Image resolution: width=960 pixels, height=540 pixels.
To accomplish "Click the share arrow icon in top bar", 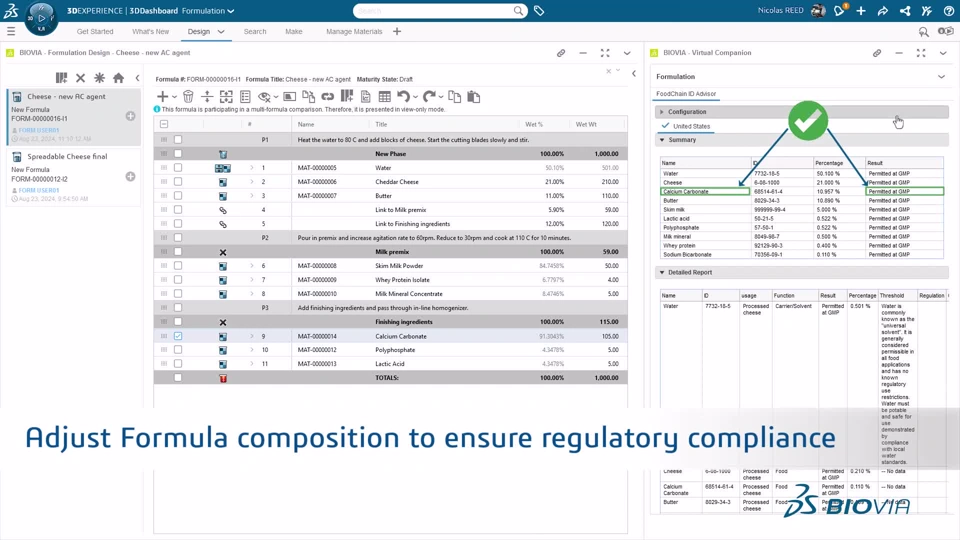I will (x=883, y=10).
